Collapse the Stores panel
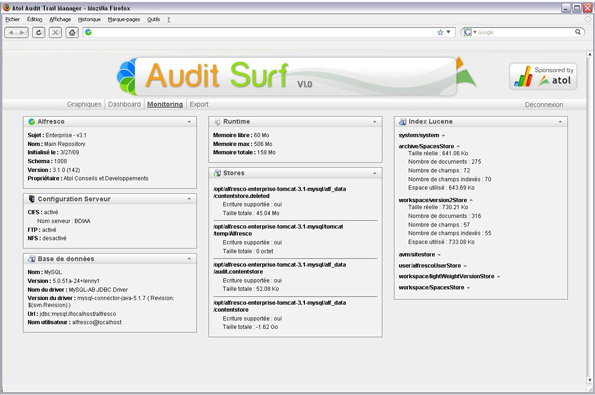595x395 pixels. tap(375, 173)
